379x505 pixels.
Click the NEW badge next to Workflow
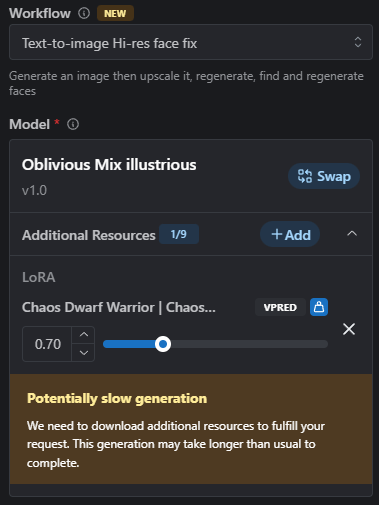(115, 14)
